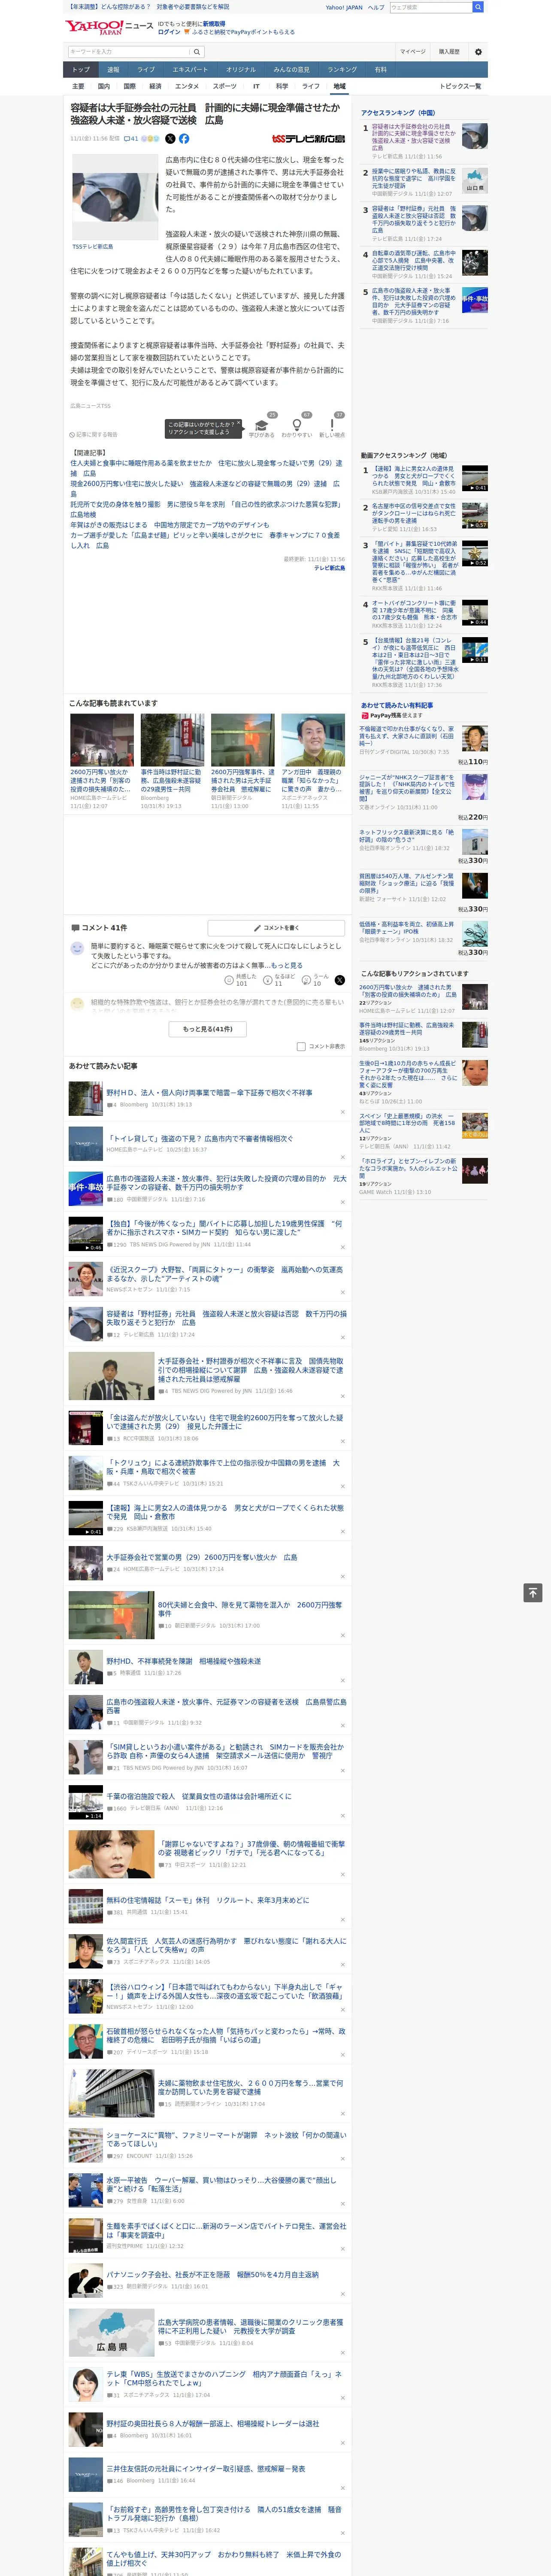Share the article on X

point(170,139)
